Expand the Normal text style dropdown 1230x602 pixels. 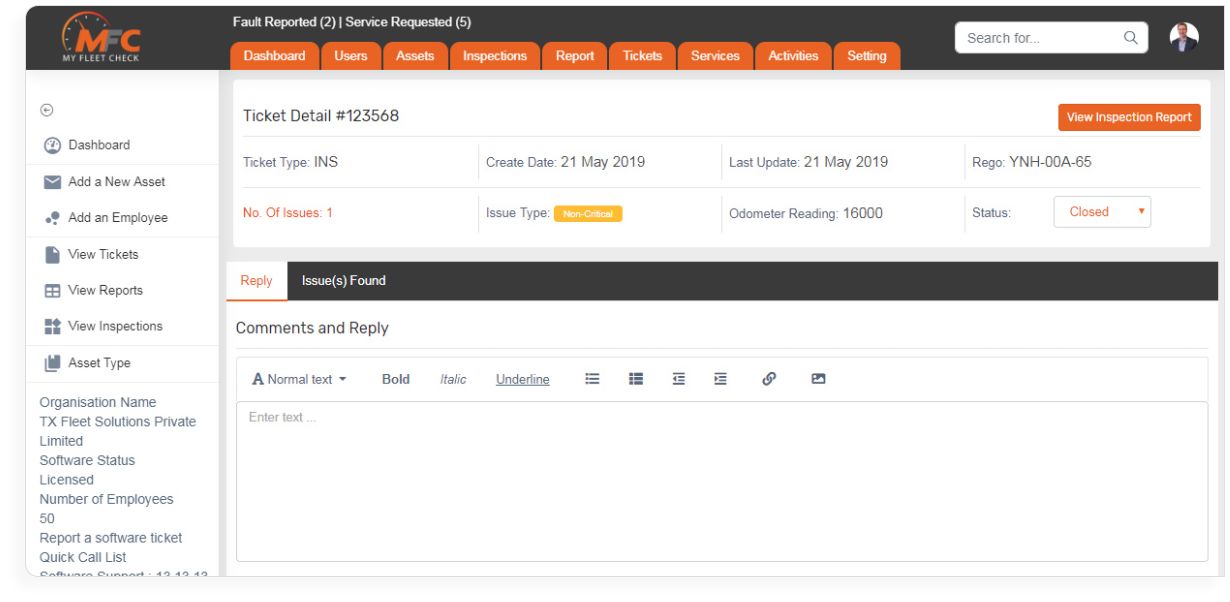[299, 379]
